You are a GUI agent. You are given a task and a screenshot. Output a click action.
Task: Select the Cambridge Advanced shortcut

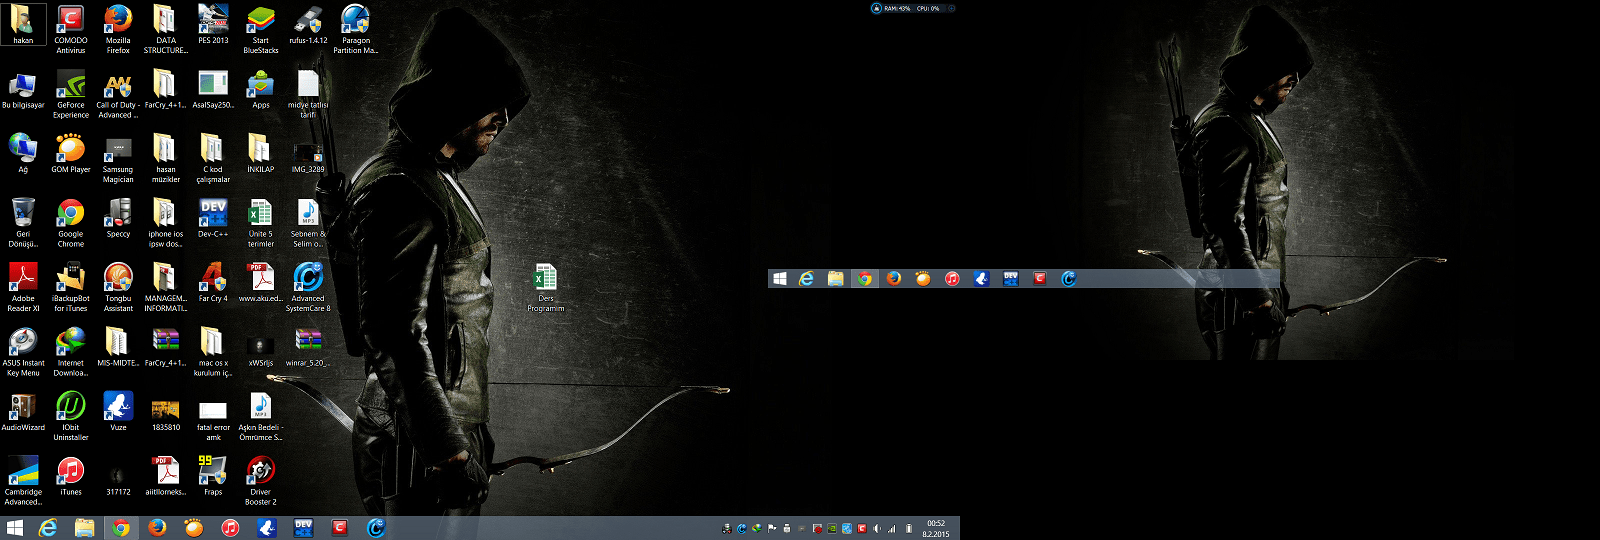click(23, 481)
